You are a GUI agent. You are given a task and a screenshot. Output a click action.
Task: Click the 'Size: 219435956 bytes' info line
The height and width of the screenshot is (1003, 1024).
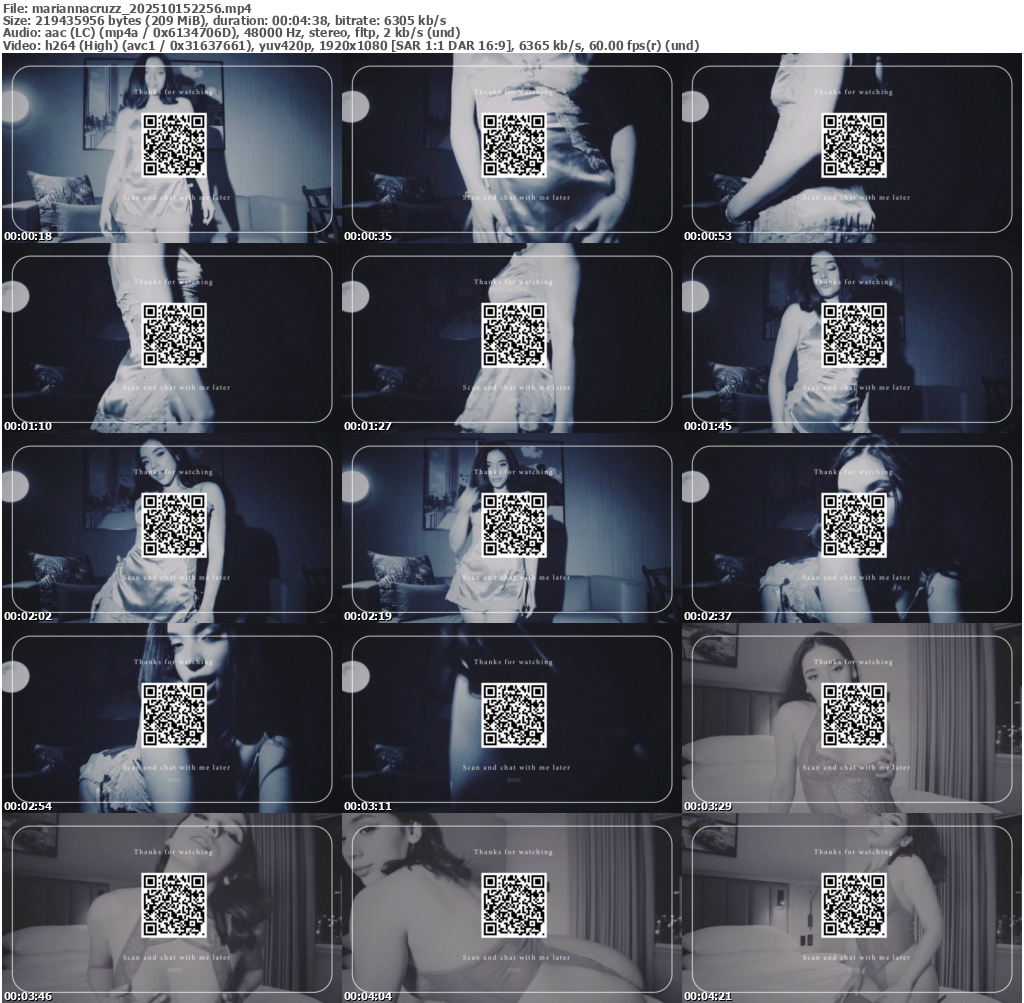point(225,20)
